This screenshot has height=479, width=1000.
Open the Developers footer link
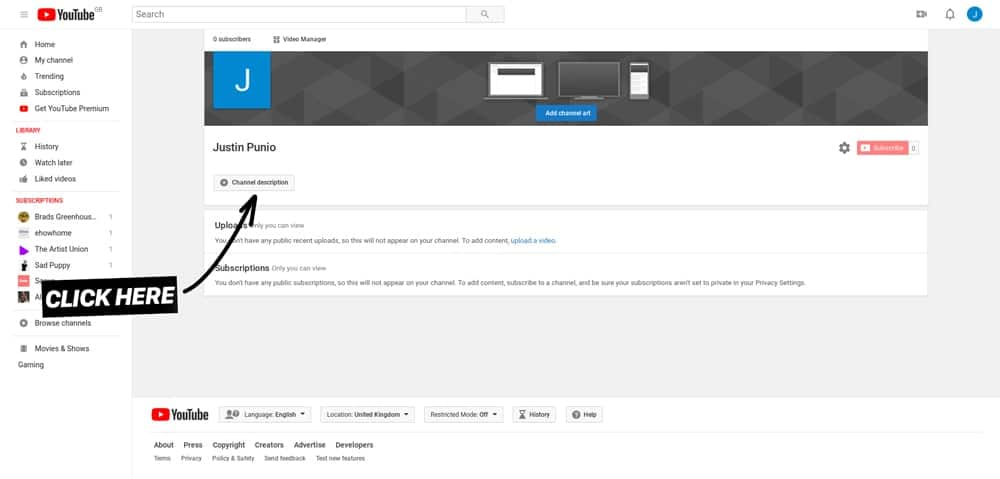click(355, 445)
